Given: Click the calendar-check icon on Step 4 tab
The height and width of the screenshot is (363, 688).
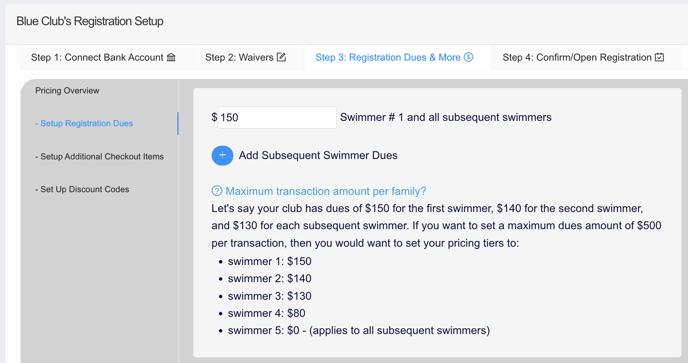Looking at the screenshot, I should (659, 57).
